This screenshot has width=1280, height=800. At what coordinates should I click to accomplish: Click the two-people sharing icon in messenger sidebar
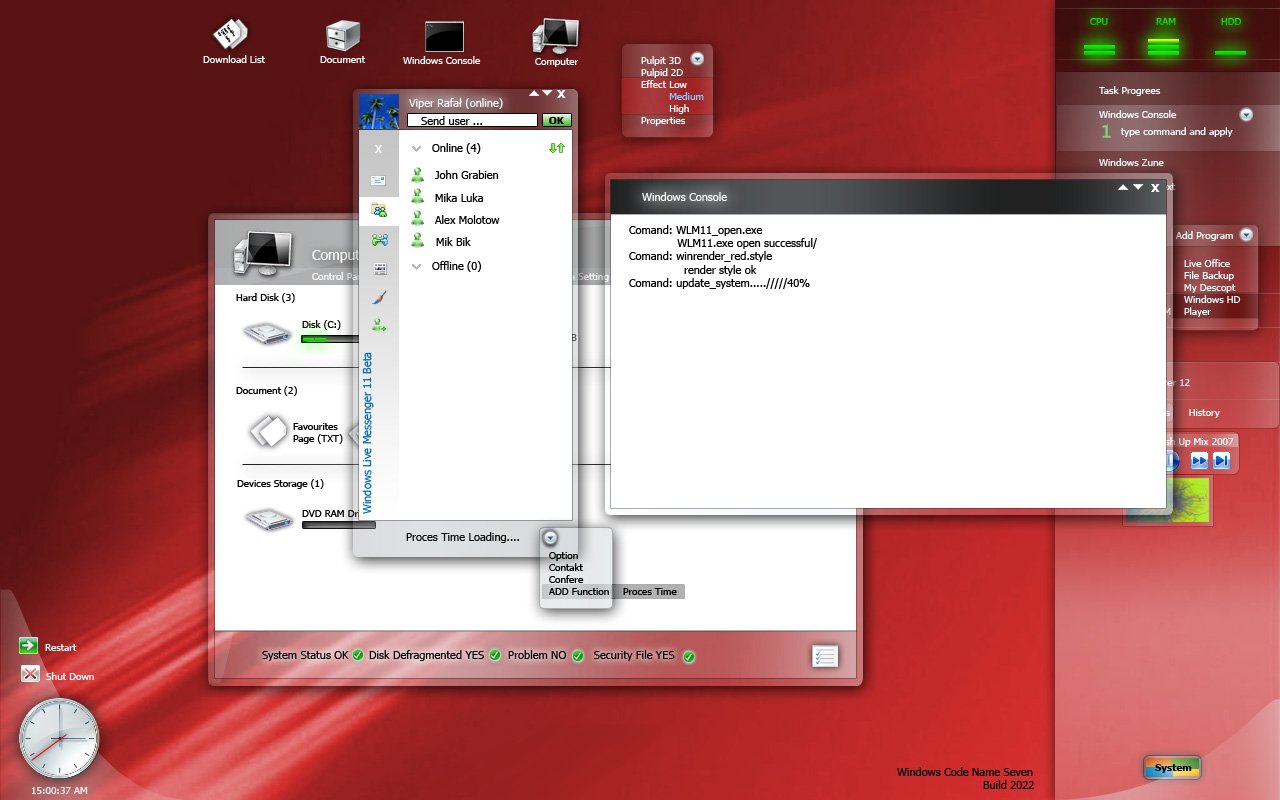[379, 240]
